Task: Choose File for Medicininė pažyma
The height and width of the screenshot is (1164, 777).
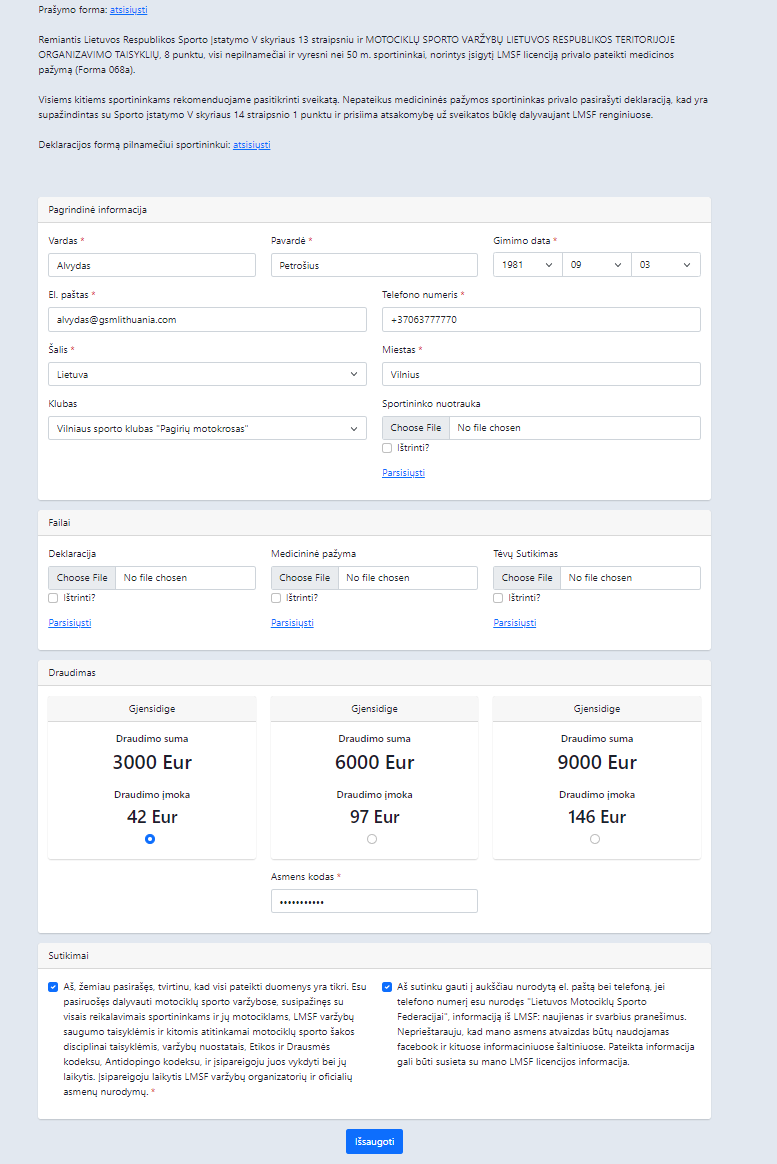Action: coord(304,578)
